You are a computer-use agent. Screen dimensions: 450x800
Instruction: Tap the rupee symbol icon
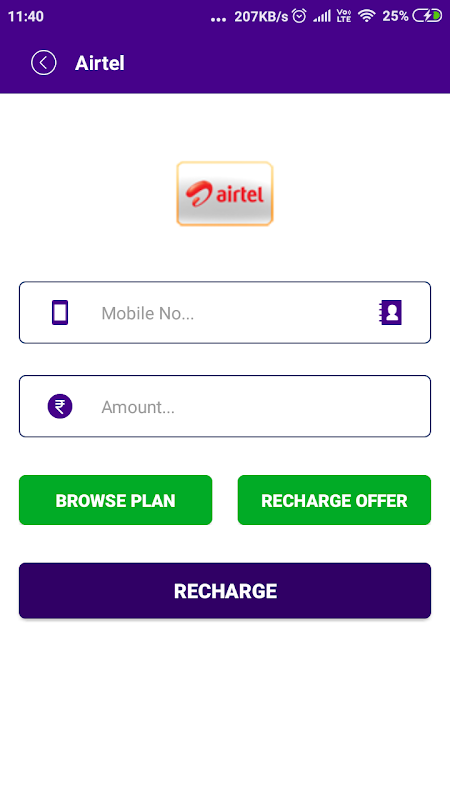(60, 407)
